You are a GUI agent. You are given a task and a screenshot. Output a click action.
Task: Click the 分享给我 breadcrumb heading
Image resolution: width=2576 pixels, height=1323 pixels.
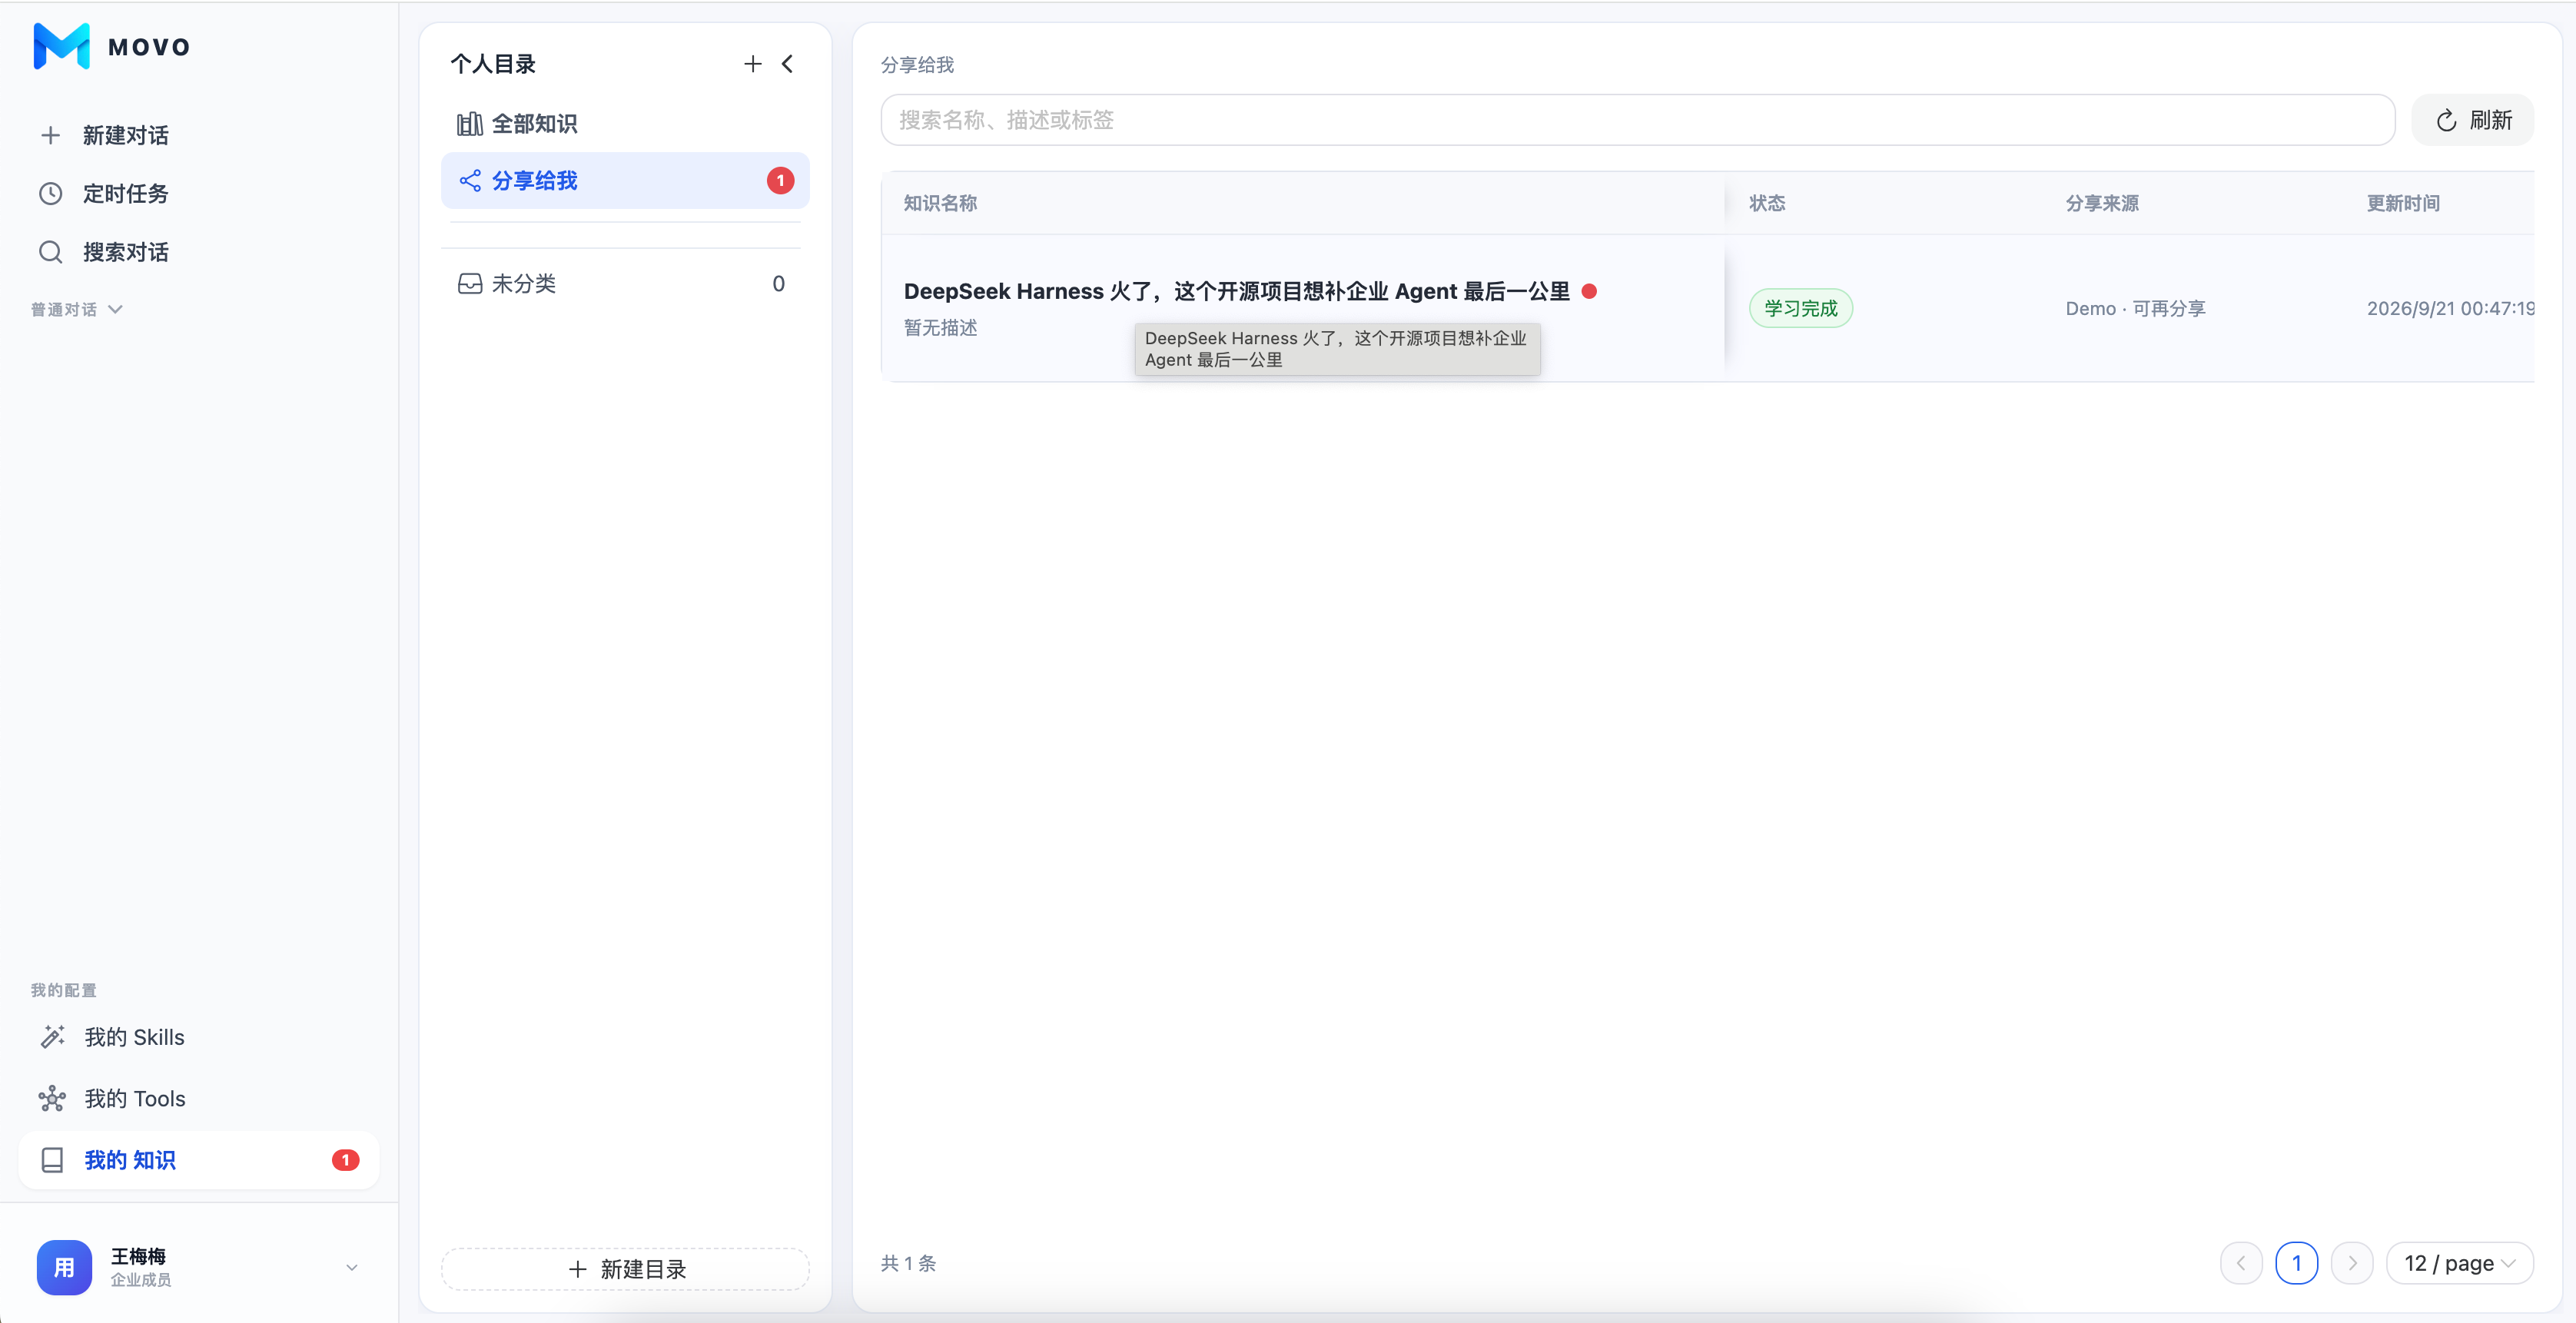click(x=918, y=65)
